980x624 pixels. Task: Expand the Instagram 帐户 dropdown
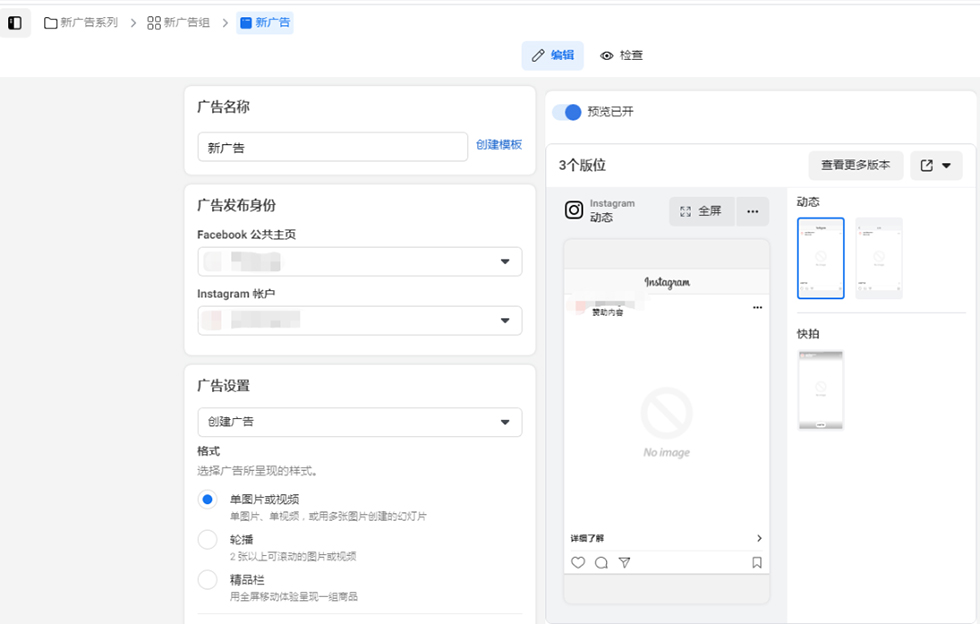pyautogui.click(x=360, y=321)
